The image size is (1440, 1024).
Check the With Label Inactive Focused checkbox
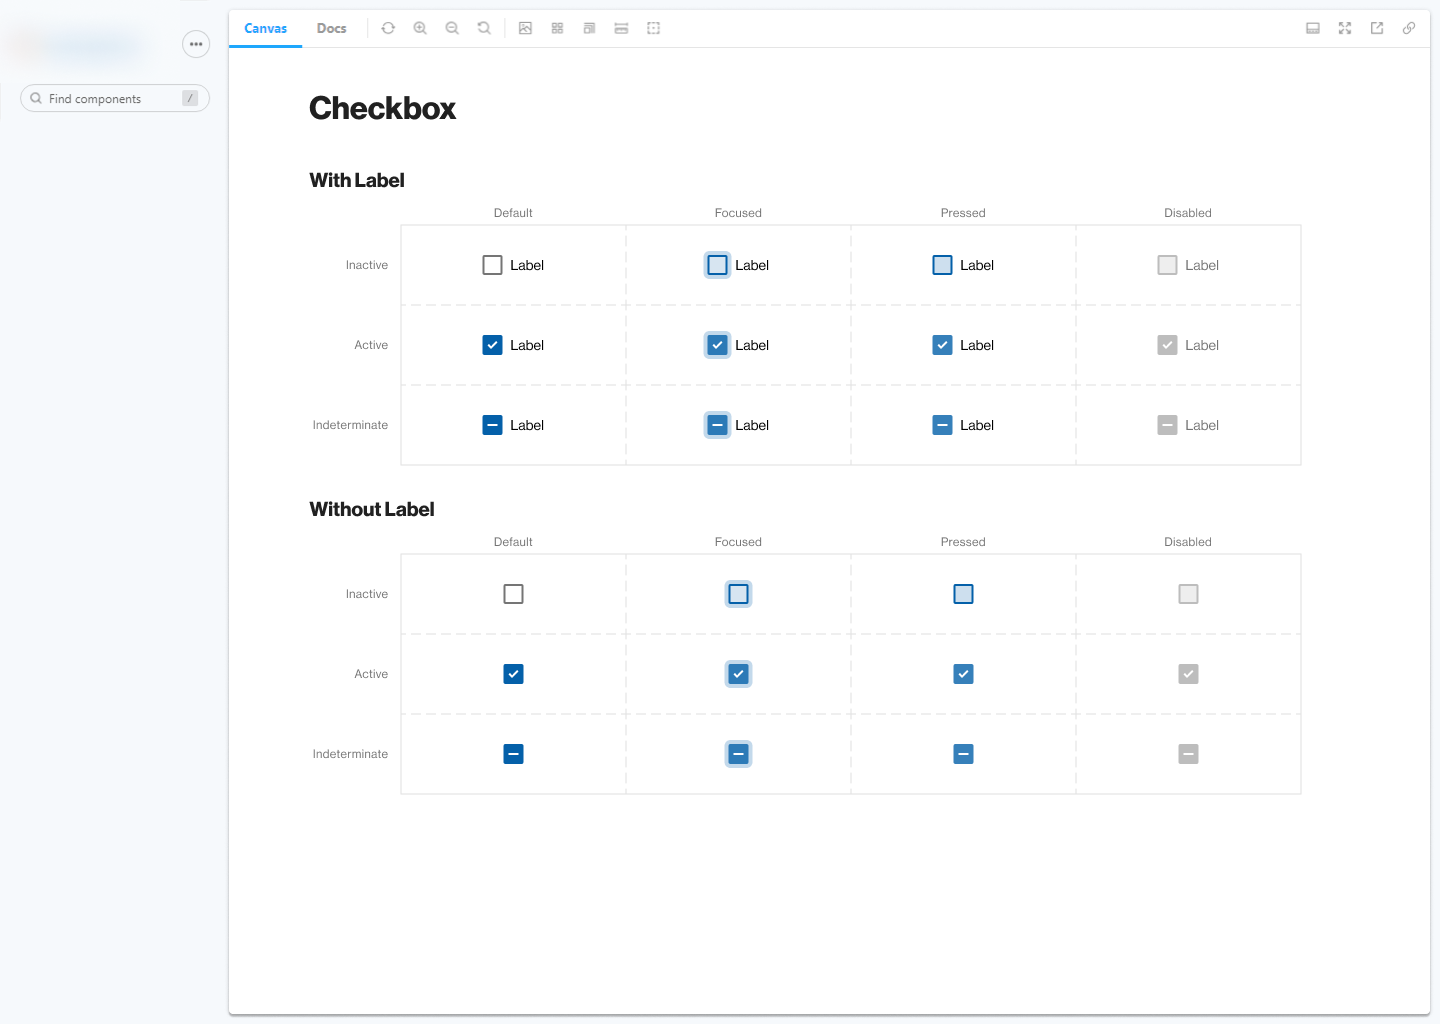[x=717, y=265]
